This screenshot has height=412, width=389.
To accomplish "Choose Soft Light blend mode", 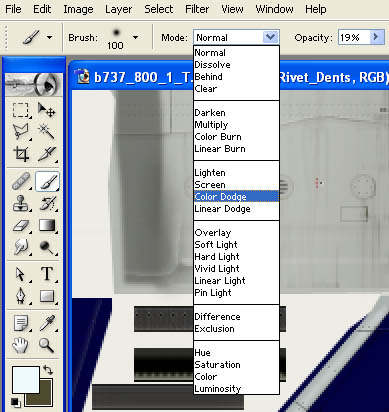I will 236,245.
